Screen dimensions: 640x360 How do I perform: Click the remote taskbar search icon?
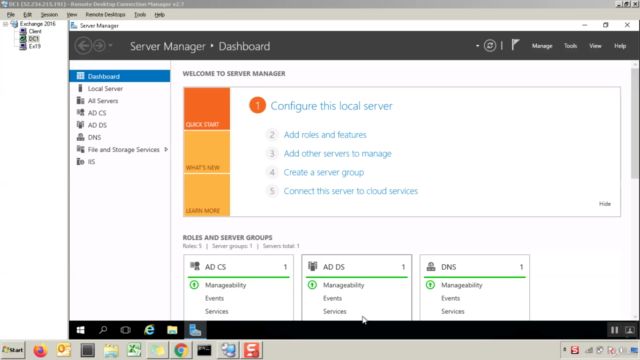point(103,330)
